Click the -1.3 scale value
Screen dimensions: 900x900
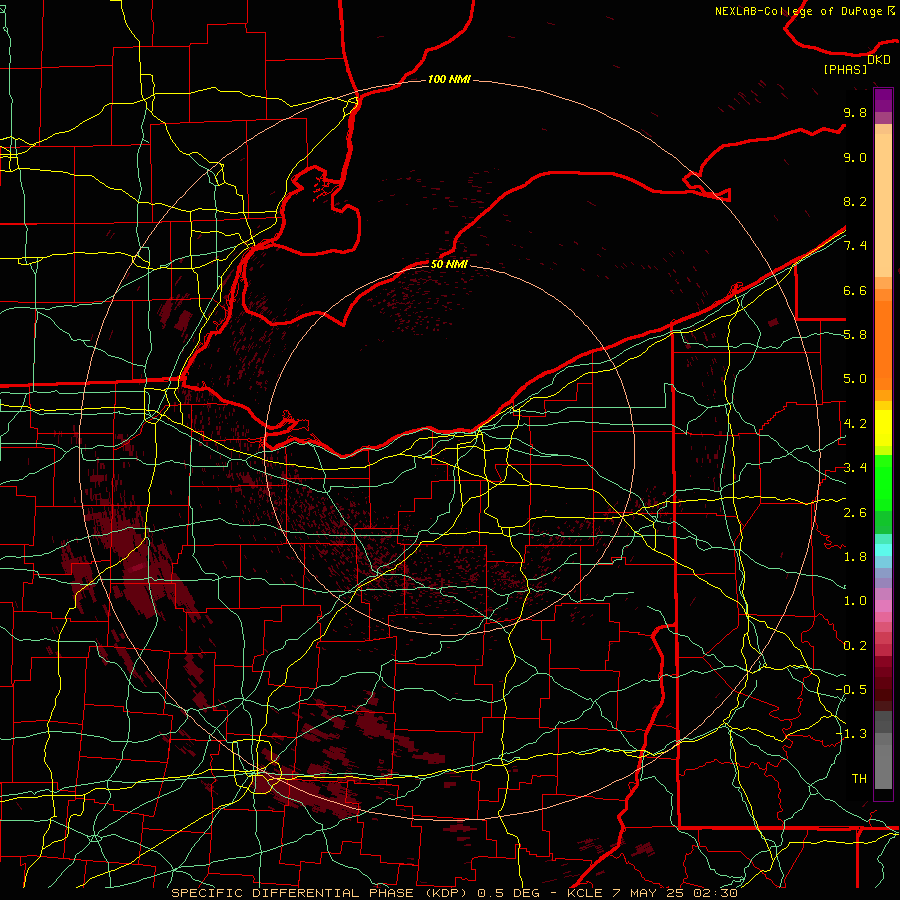click(x=851, y=735)
